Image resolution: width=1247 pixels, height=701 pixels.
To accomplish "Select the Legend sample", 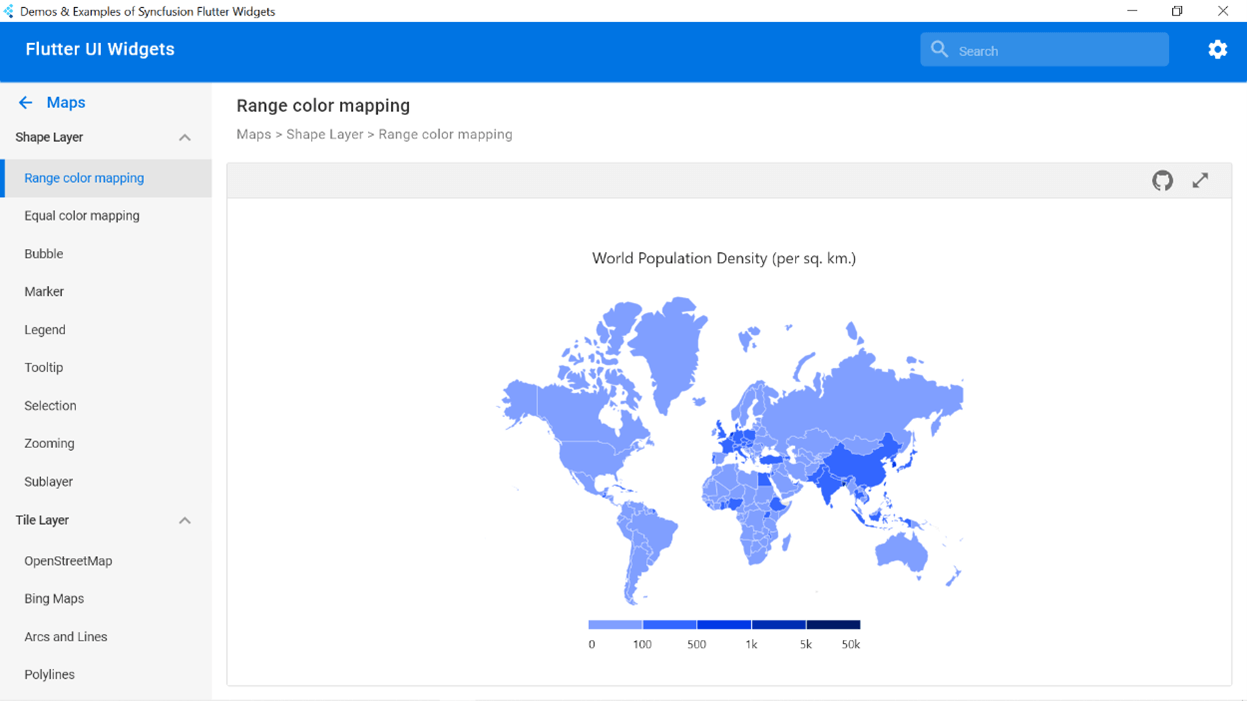I will [45, 330].
